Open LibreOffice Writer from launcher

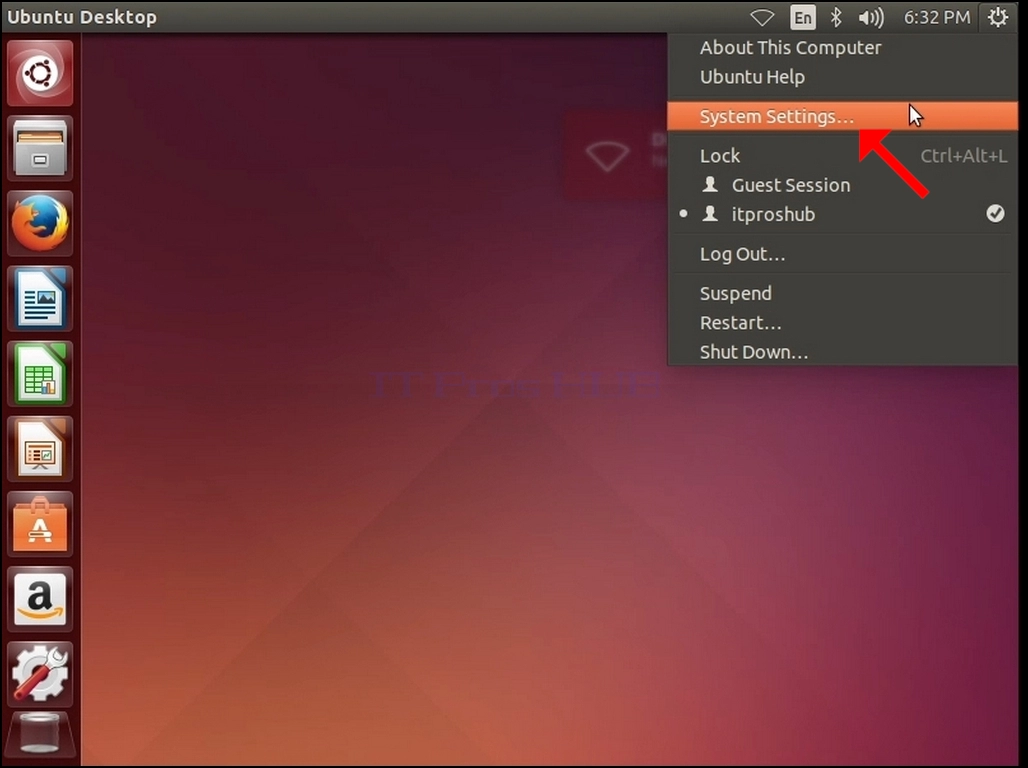click(x=40, y=298)
